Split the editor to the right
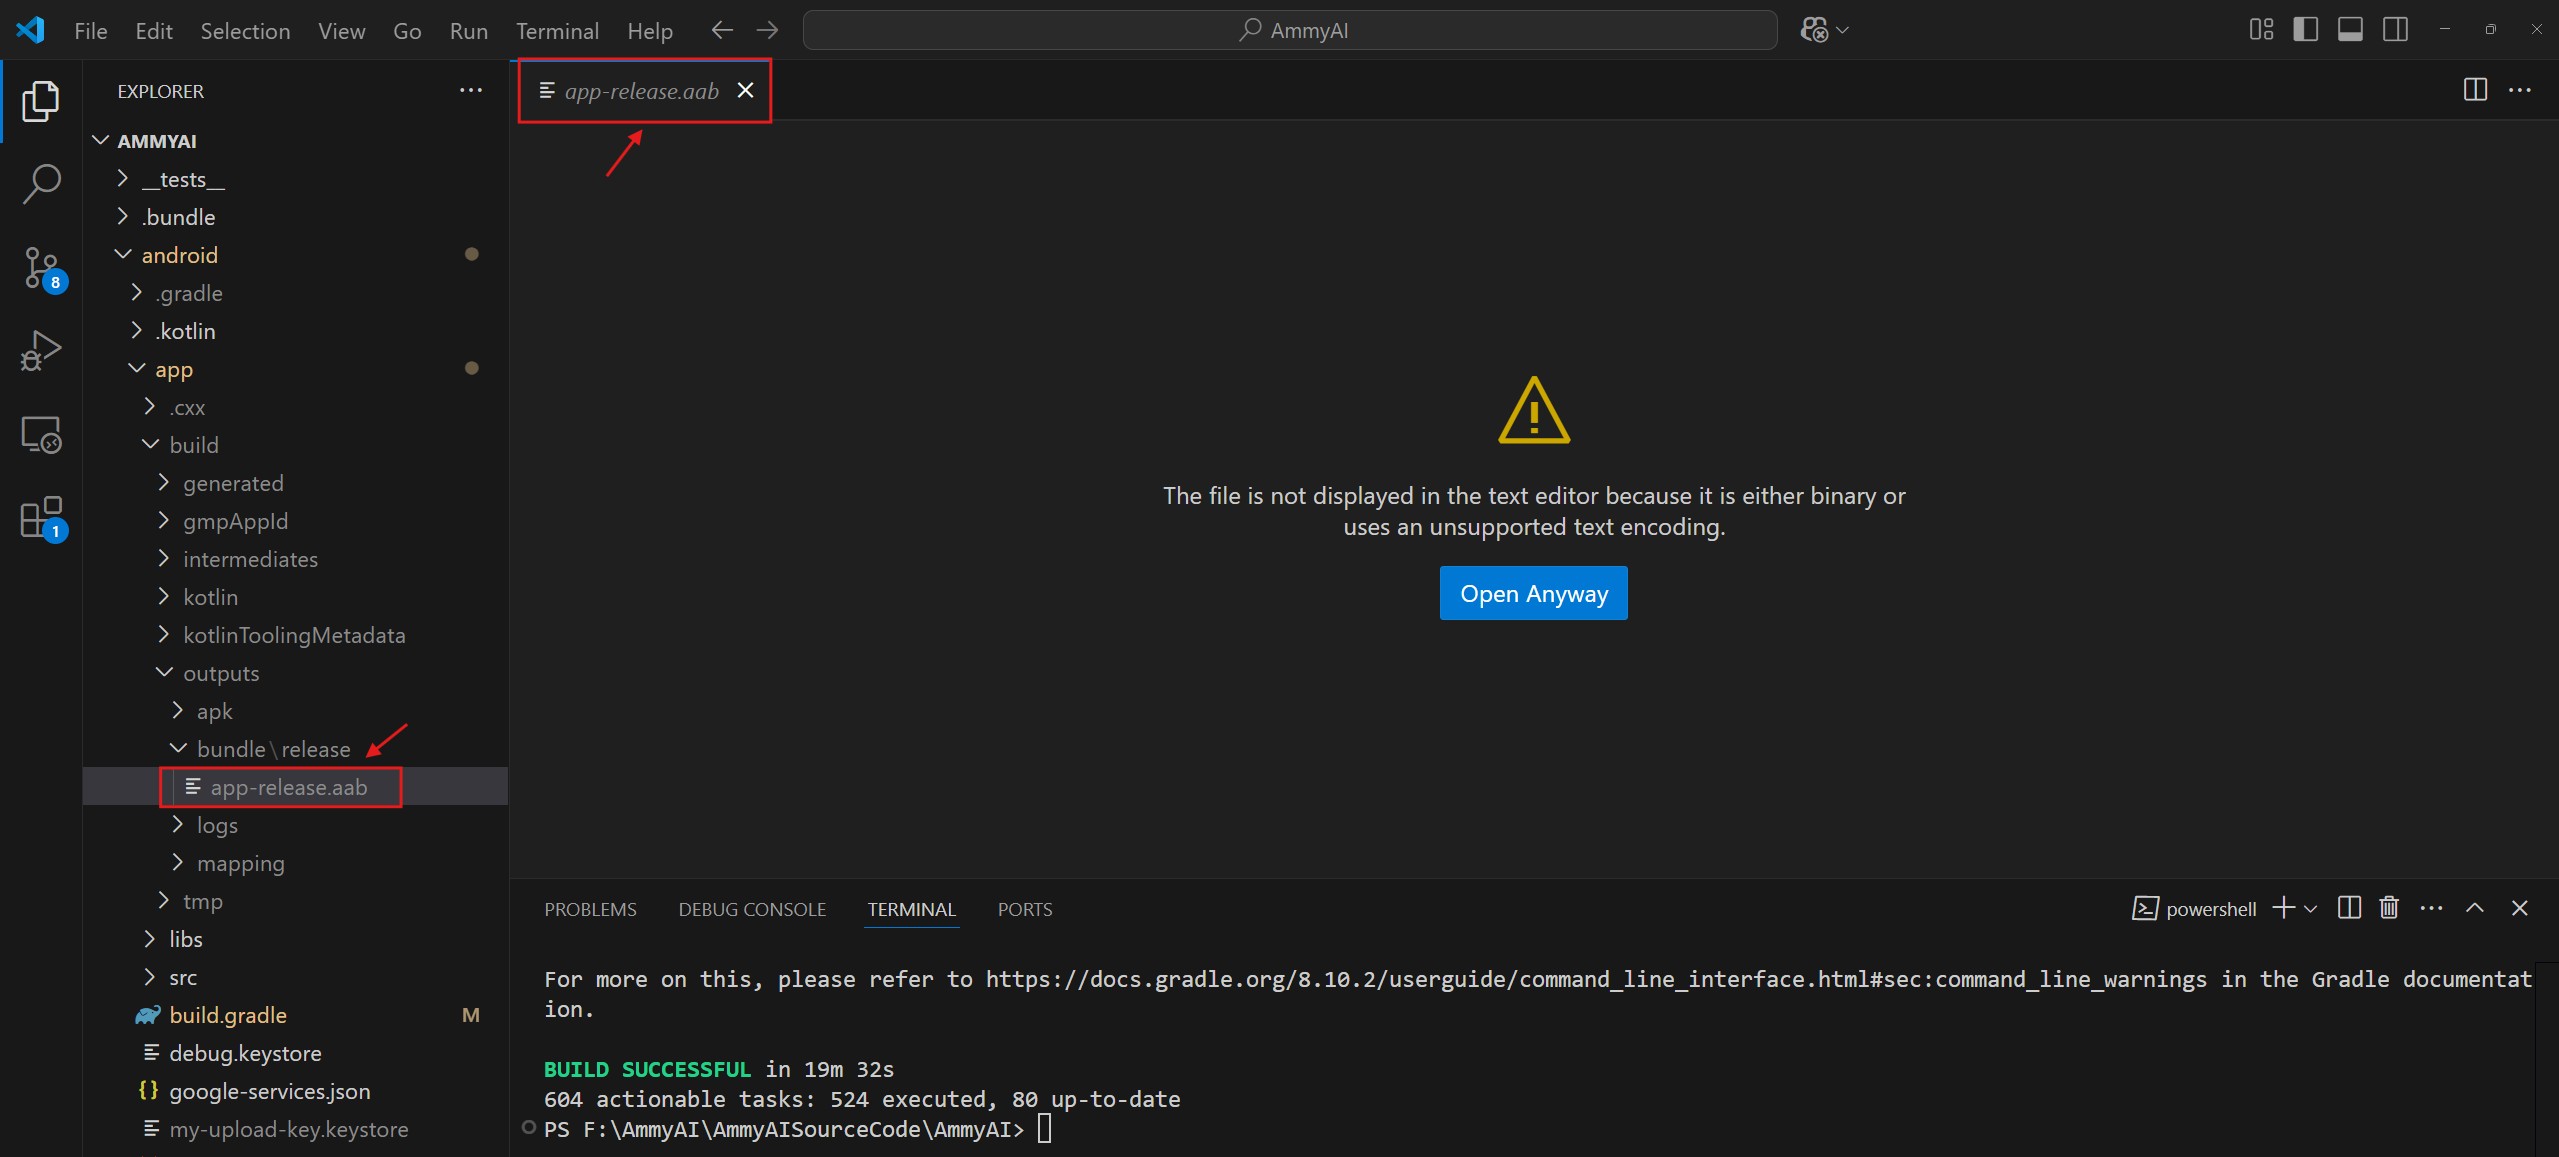2559x1157 pixels. (x=2475, y=90)
